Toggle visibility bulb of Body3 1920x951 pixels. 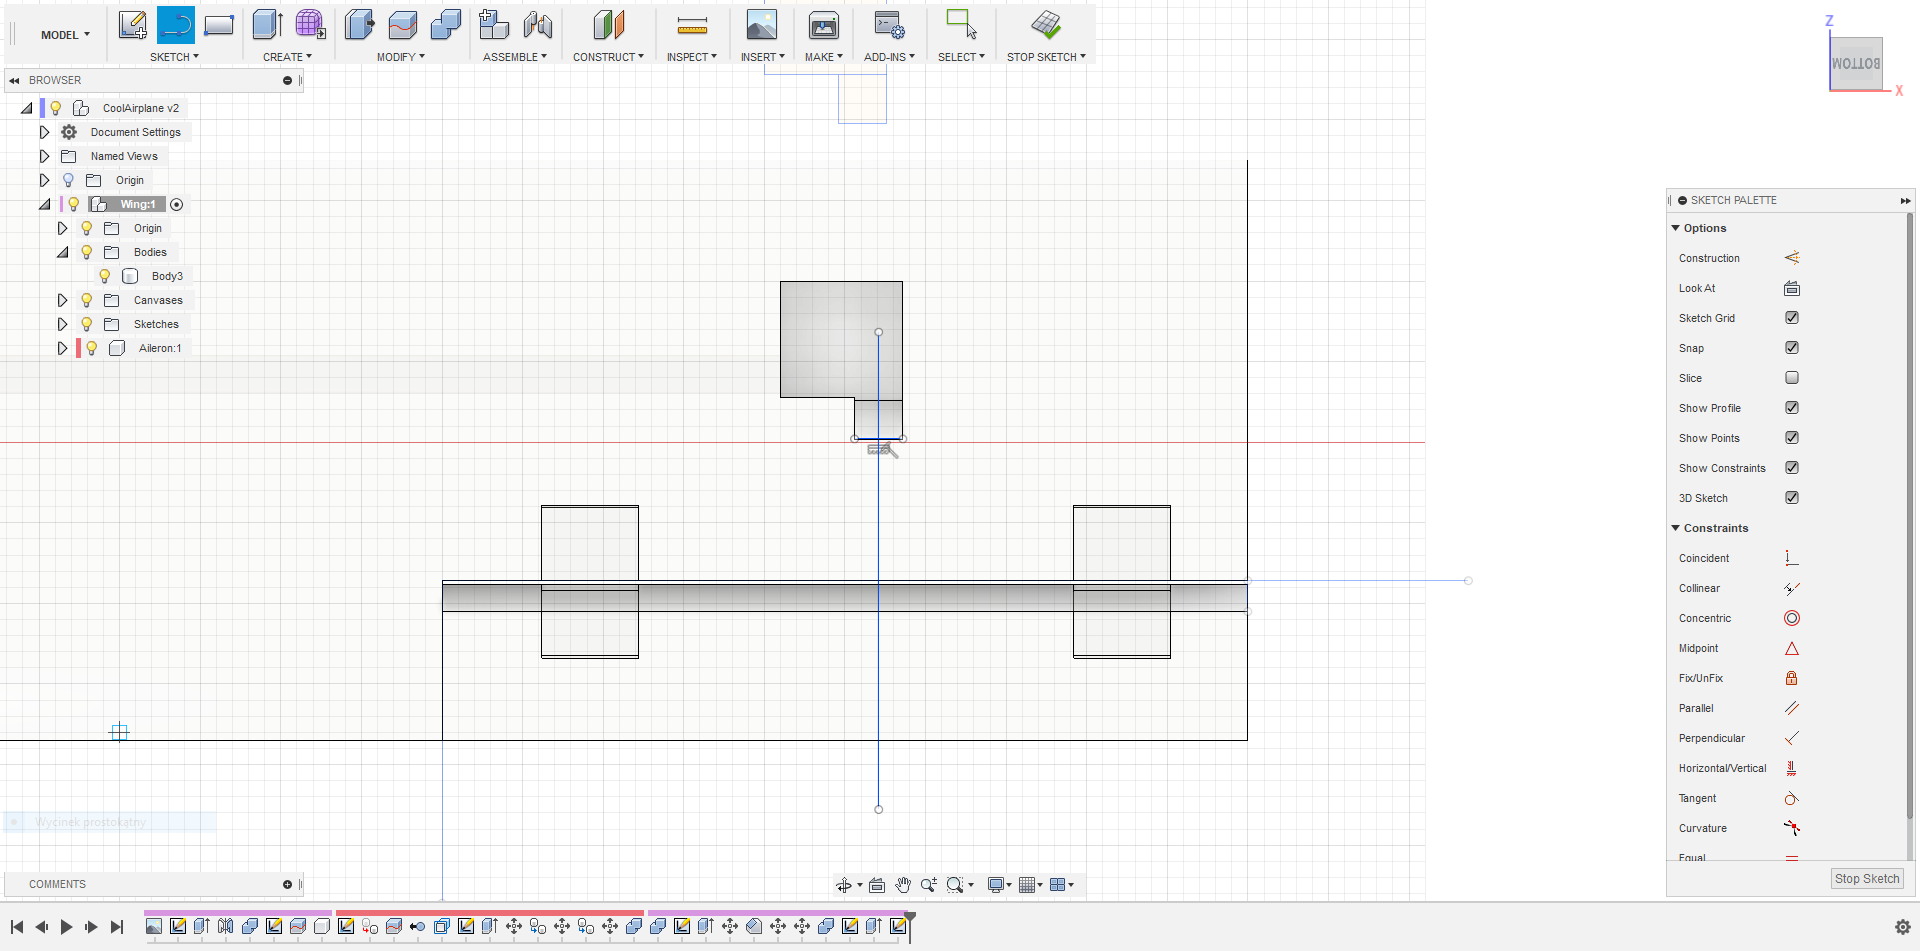[x=104, y=276]
